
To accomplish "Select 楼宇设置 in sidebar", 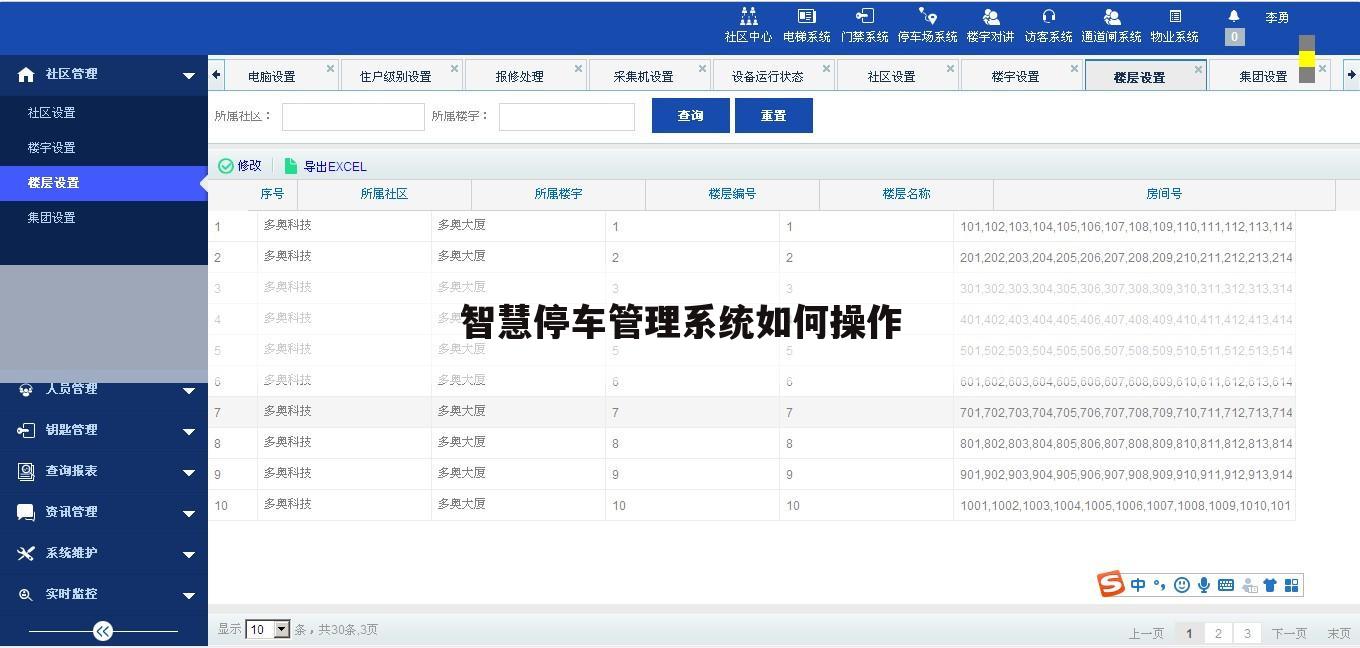I will coord(51,148).
